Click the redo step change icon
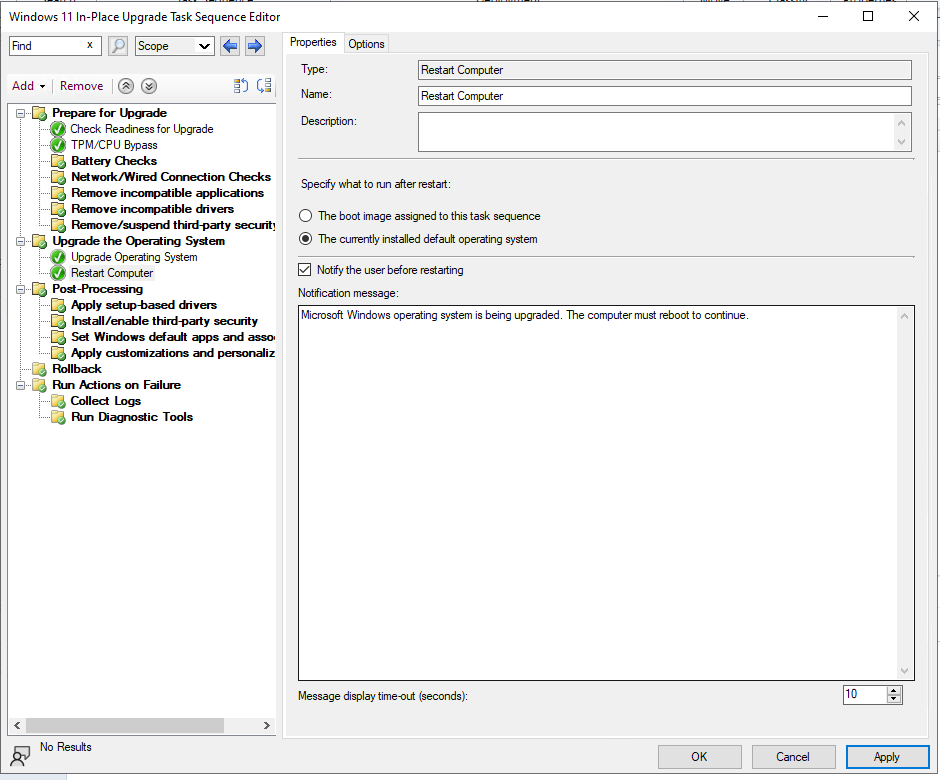The height and width of the screenshot is (780, 940). (x=264, y=86)
